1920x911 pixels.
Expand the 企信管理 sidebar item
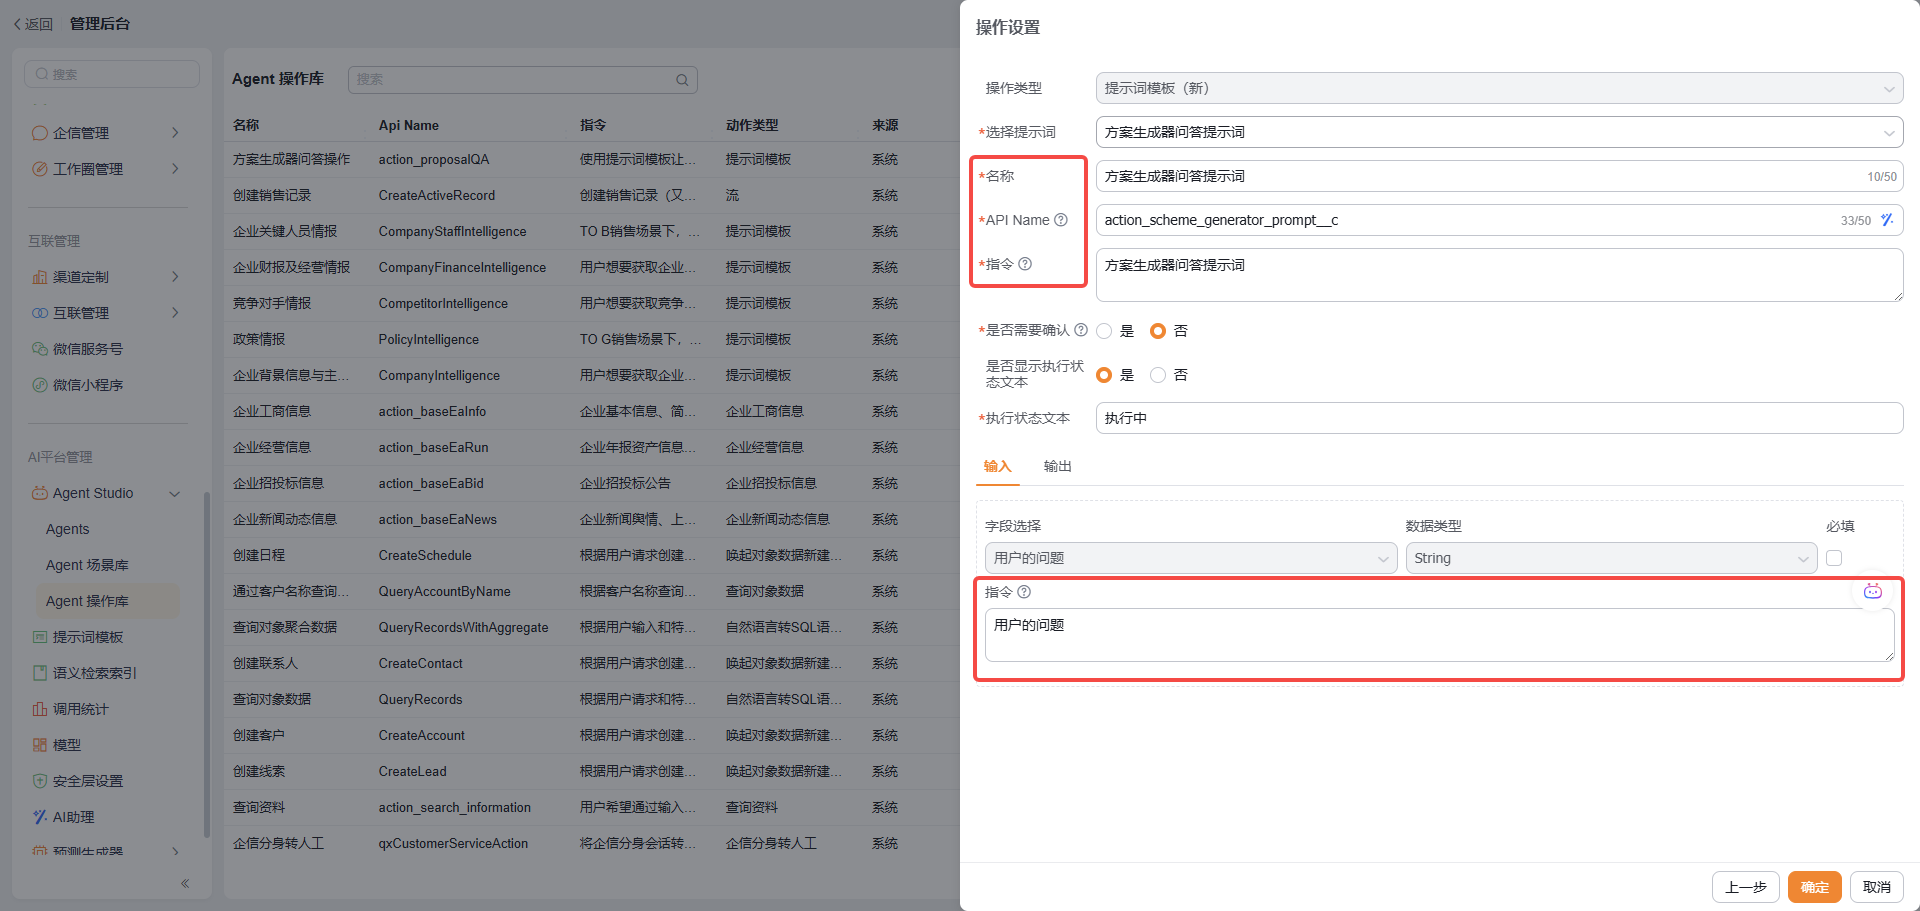(x=105, y=133)
